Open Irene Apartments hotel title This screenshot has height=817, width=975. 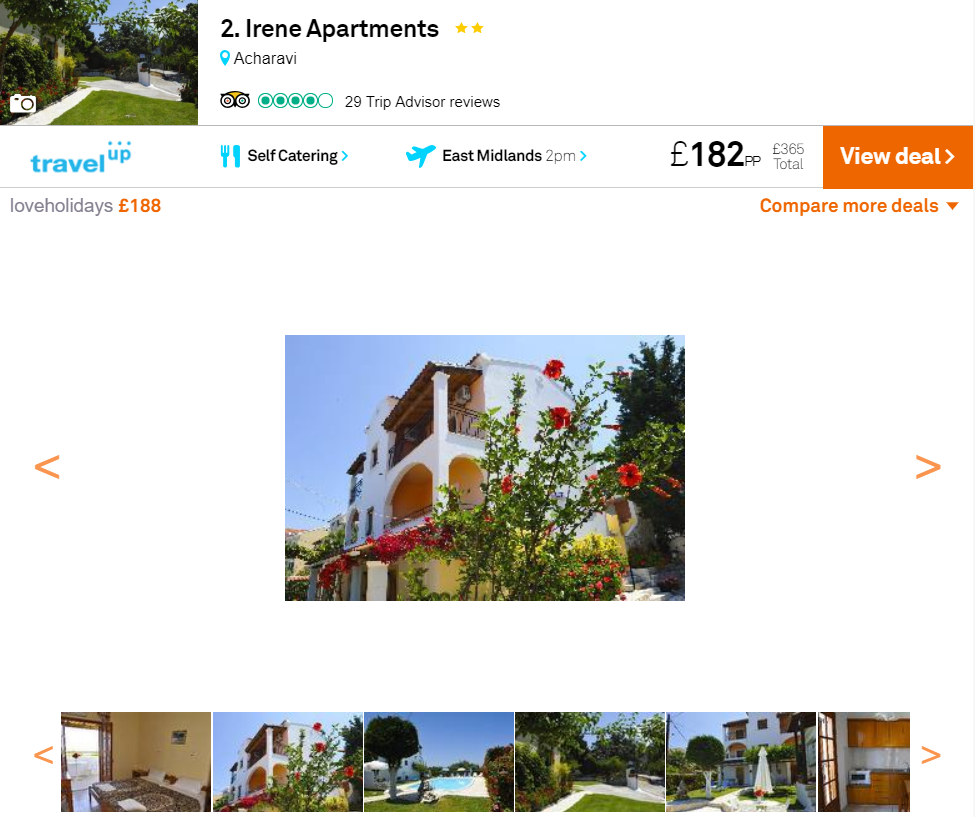point(330,29)
